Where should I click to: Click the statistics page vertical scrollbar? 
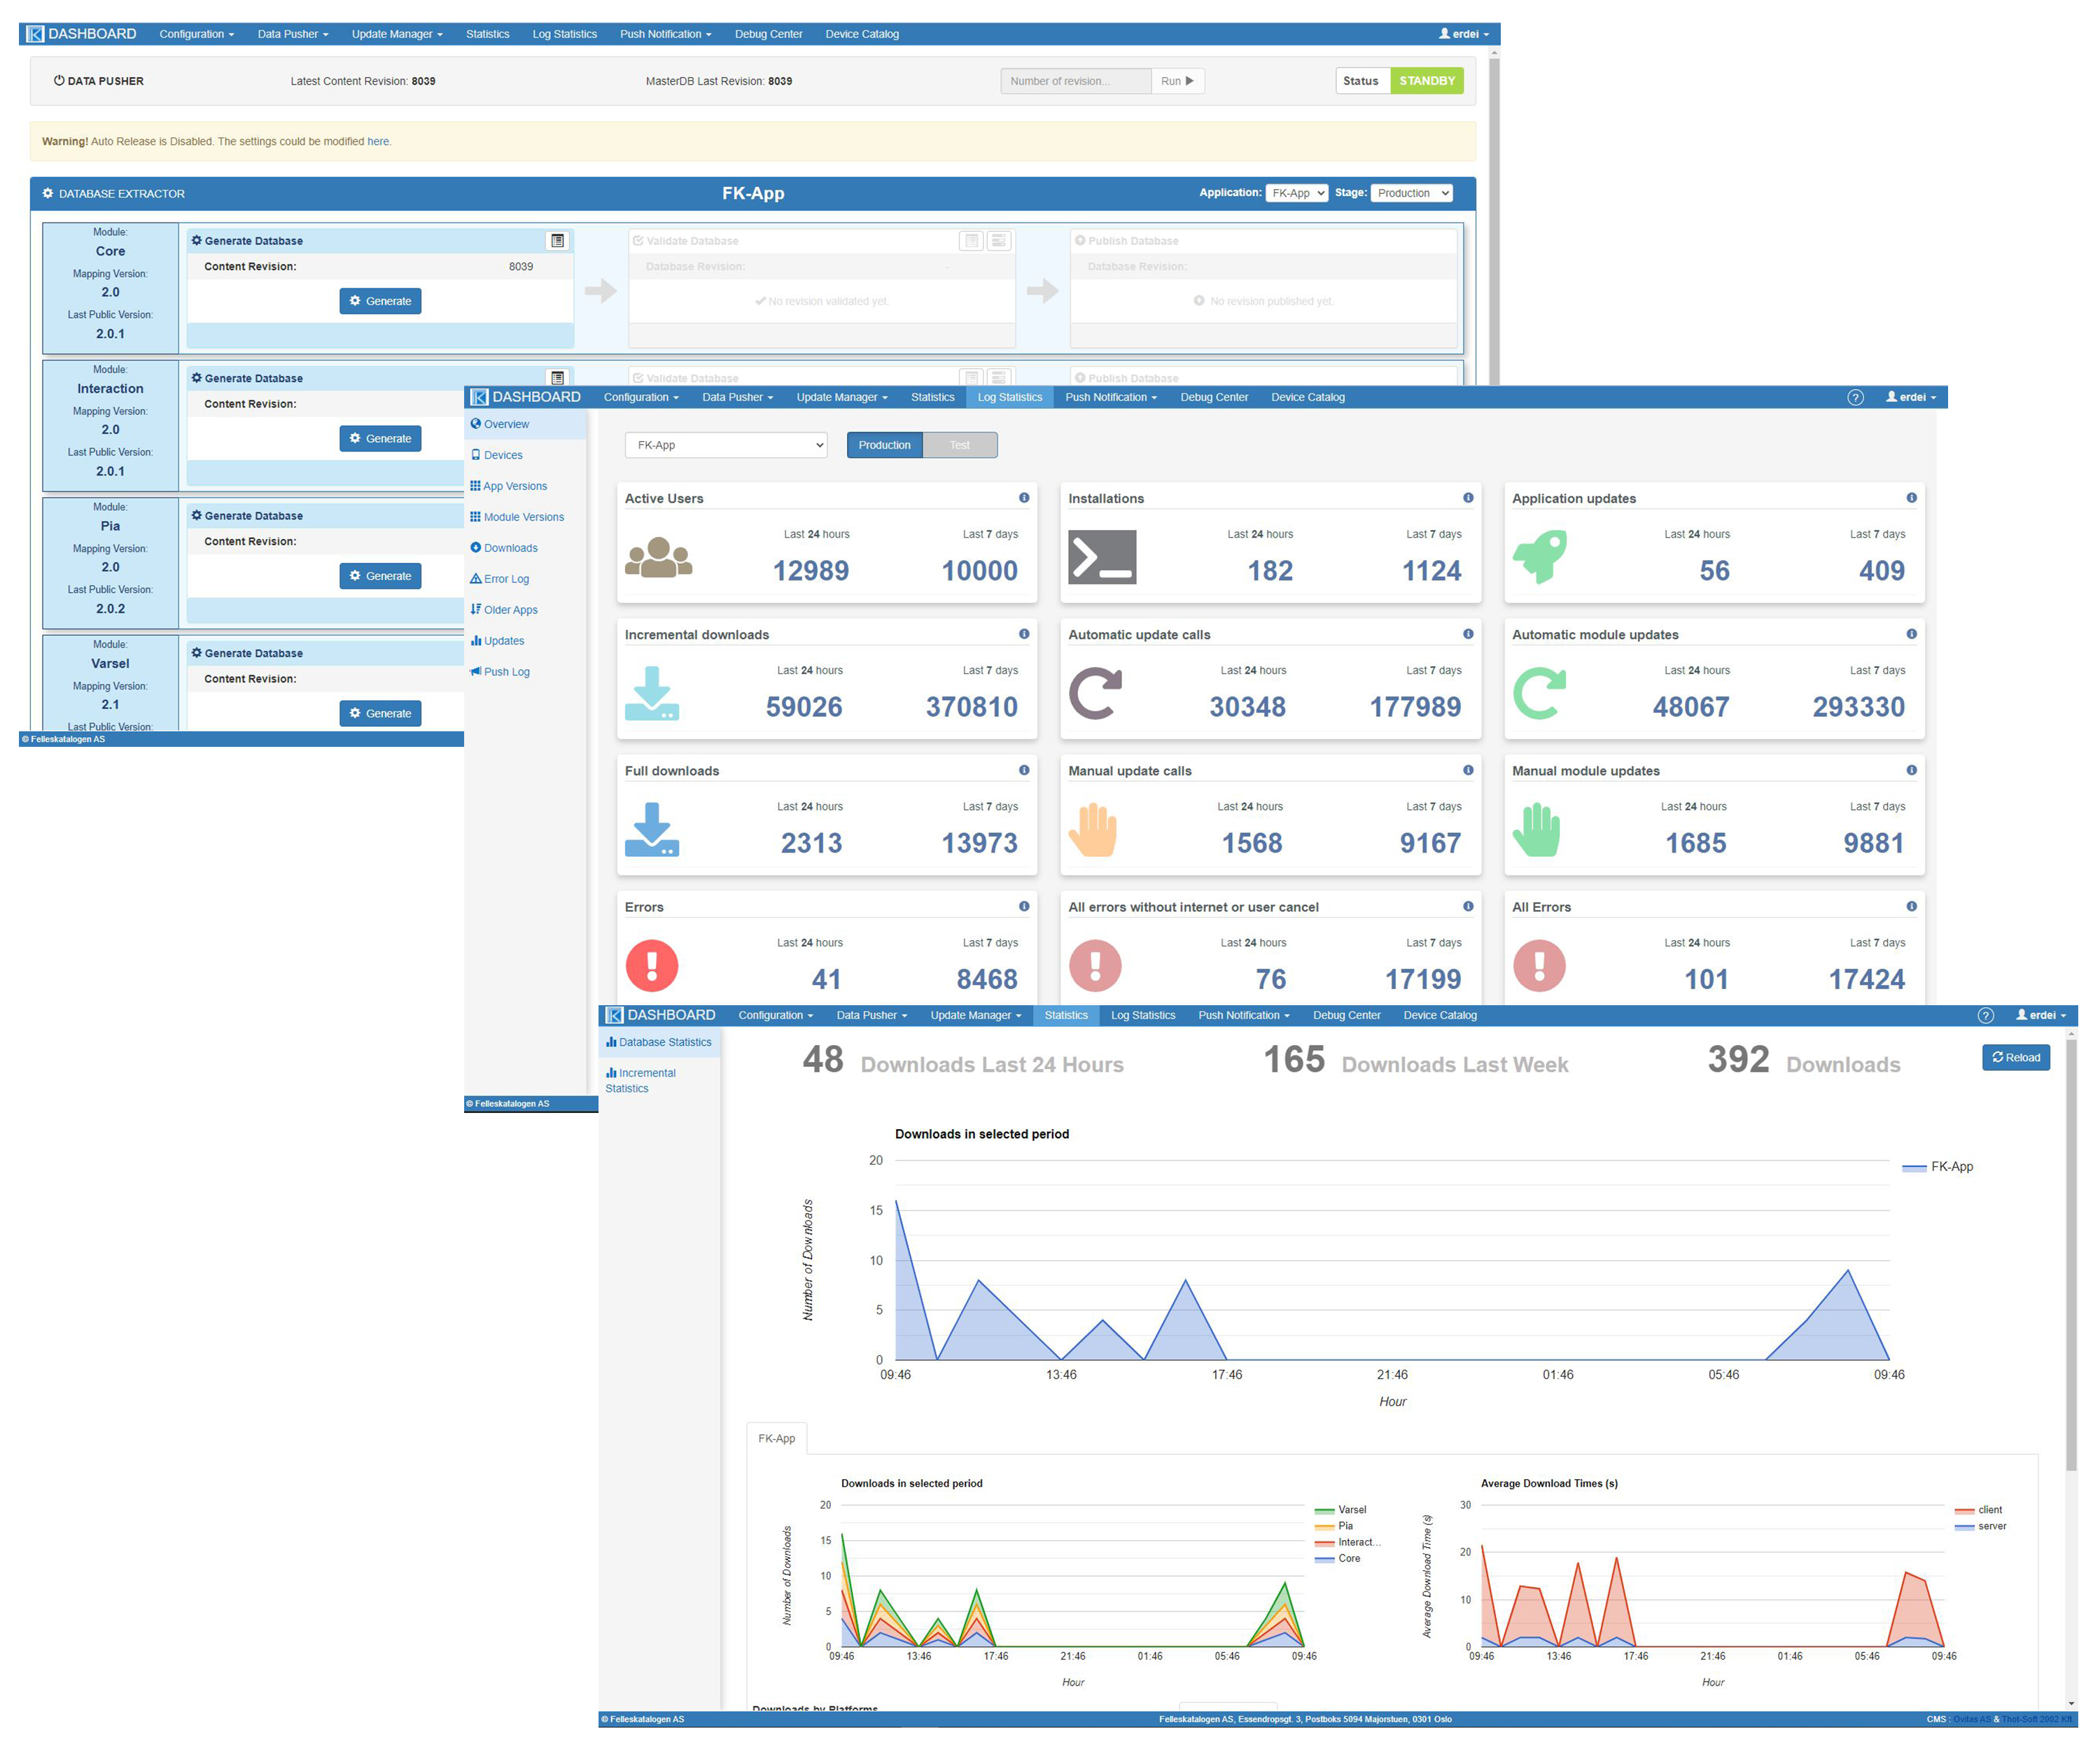(x=2071, y=1250)
